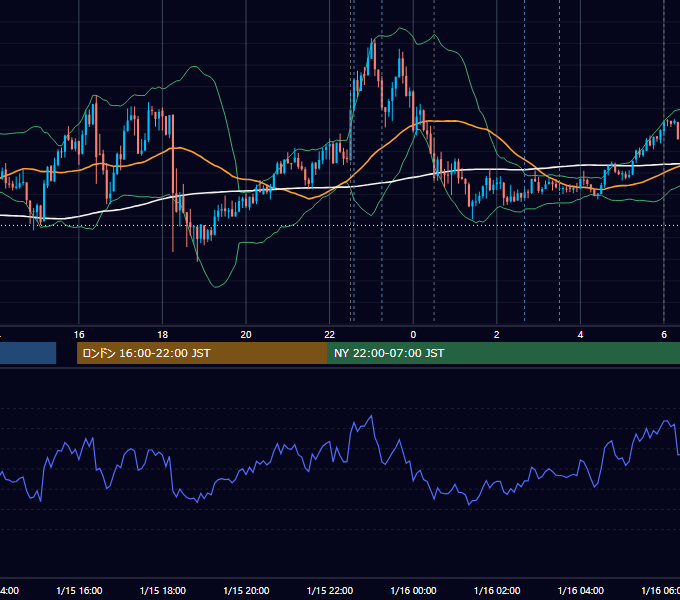Click the 22 hour axis label
Image resolution: width=680 pixels, height=600 pixels.
(x=330, y=335)
